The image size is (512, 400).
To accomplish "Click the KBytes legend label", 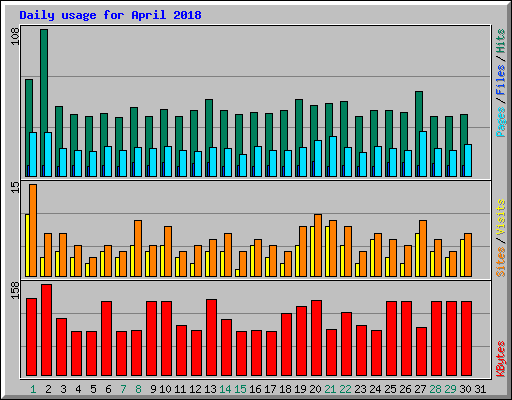I will pyautogui.click(x=500, y=359).
